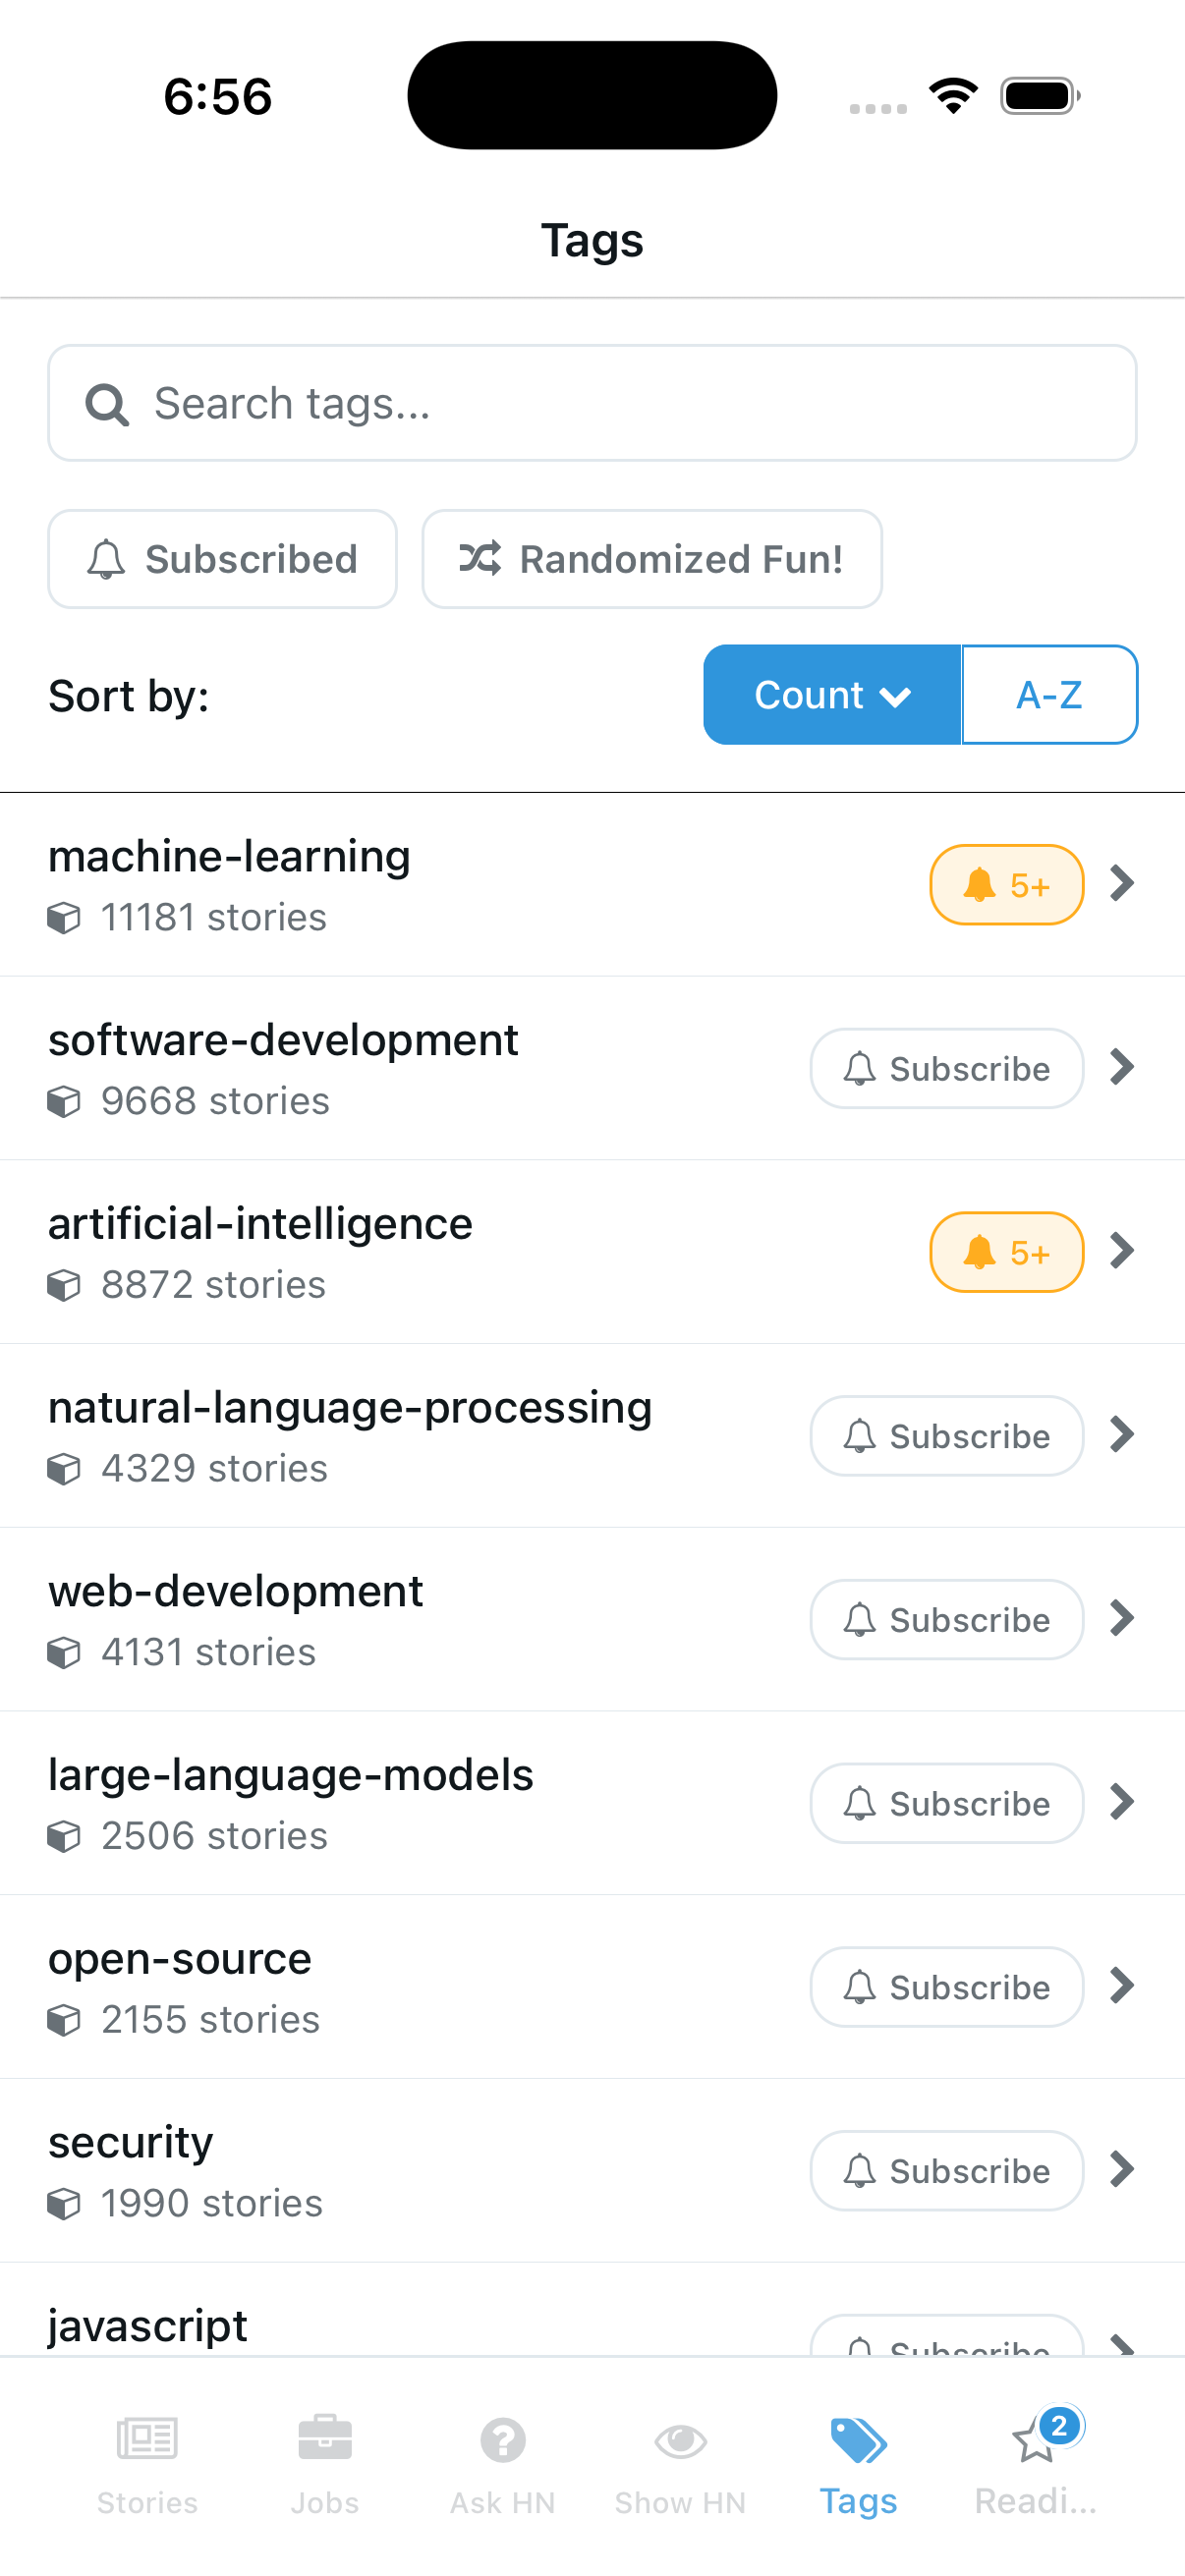
Task: Tap the 5+ notification badge on machine-learning
Action: tap(1006, 884)
